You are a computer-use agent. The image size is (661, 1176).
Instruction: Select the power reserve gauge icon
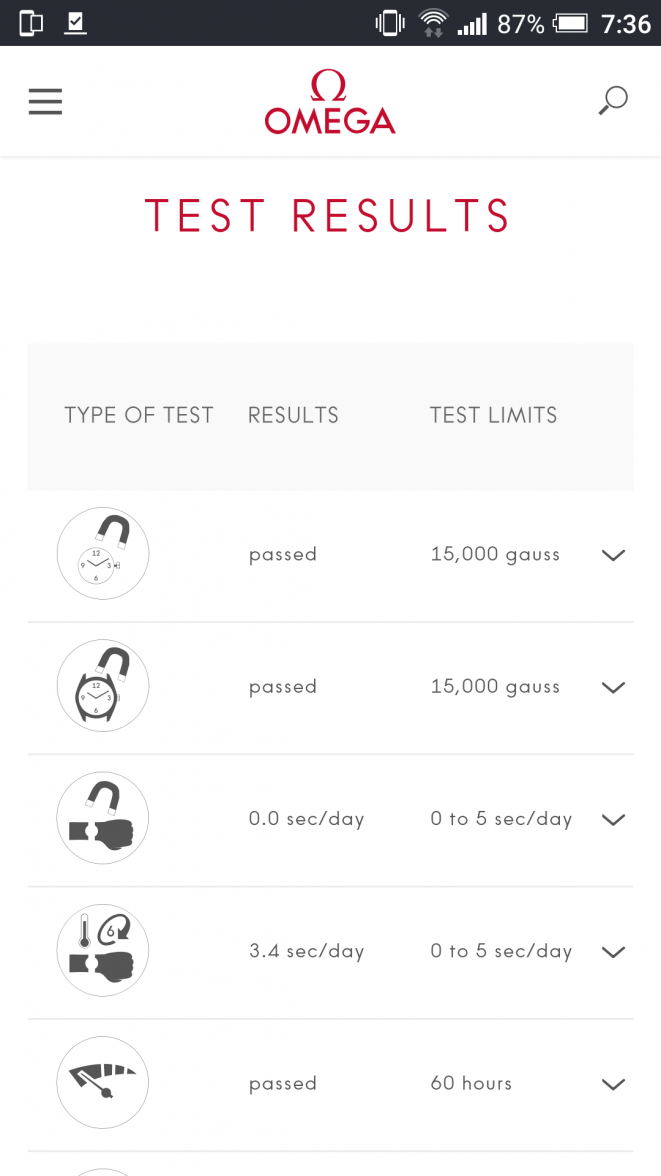coord(103,1082)
